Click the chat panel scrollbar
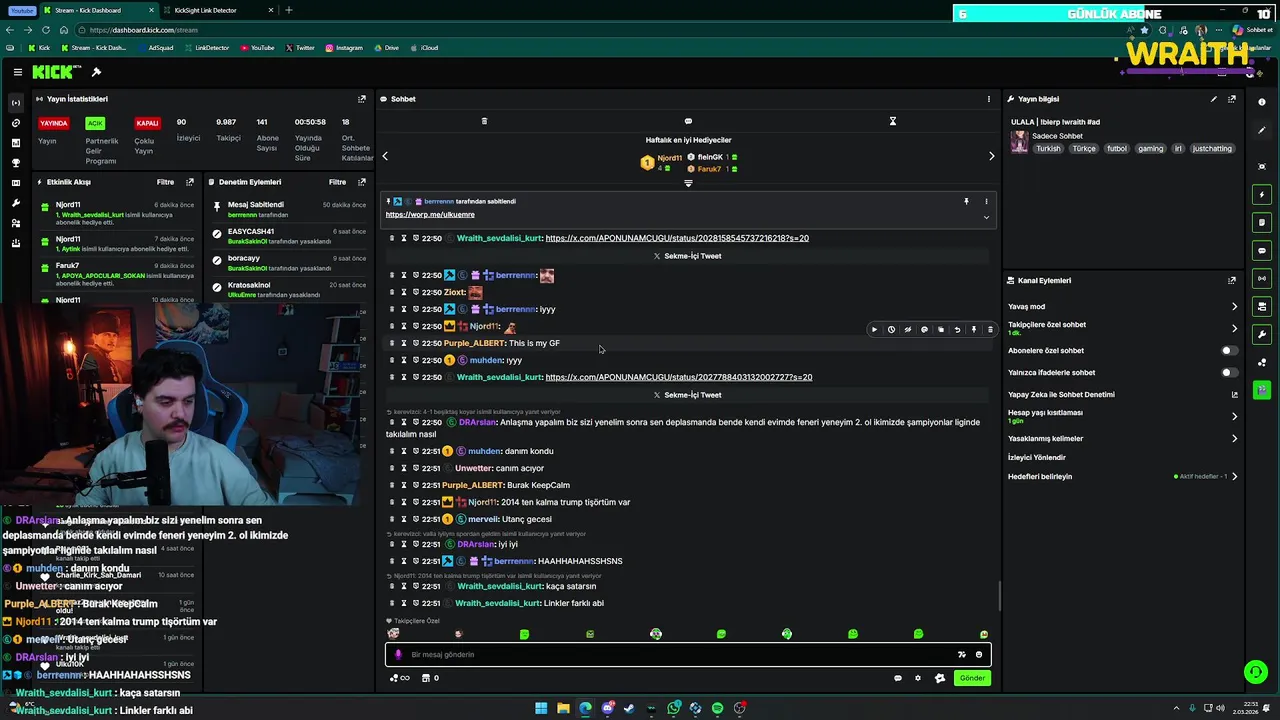 pos(999,597)
